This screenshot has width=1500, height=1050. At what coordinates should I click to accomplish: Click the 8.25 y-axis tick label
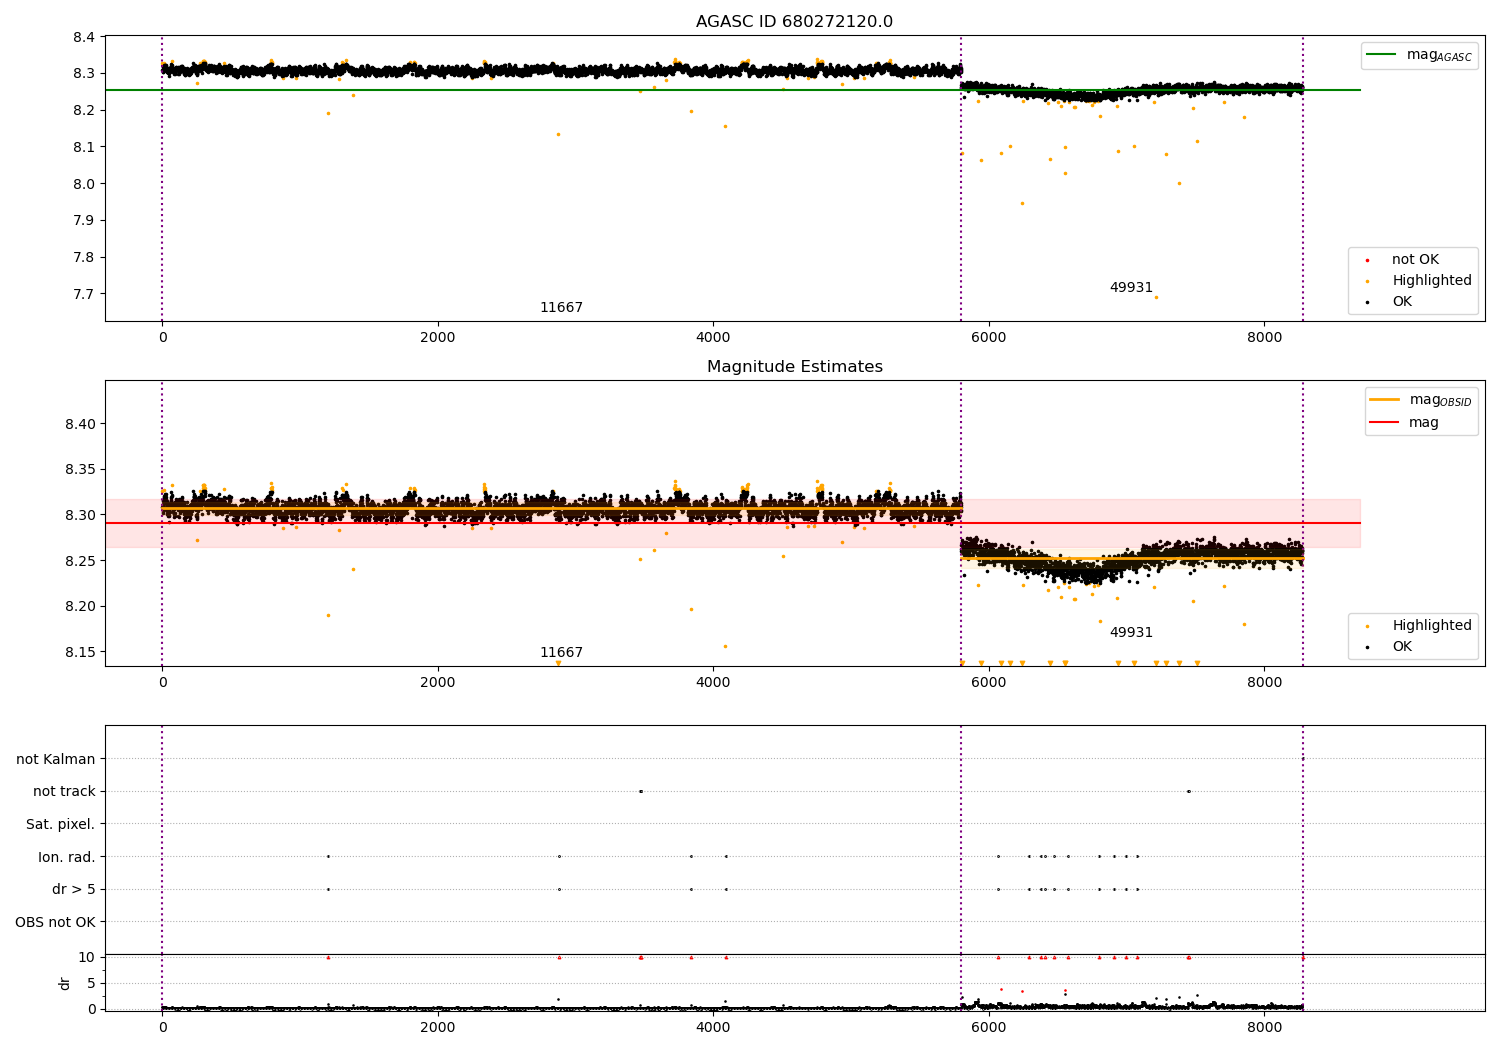pyautogui.click(x=80, y=561)
